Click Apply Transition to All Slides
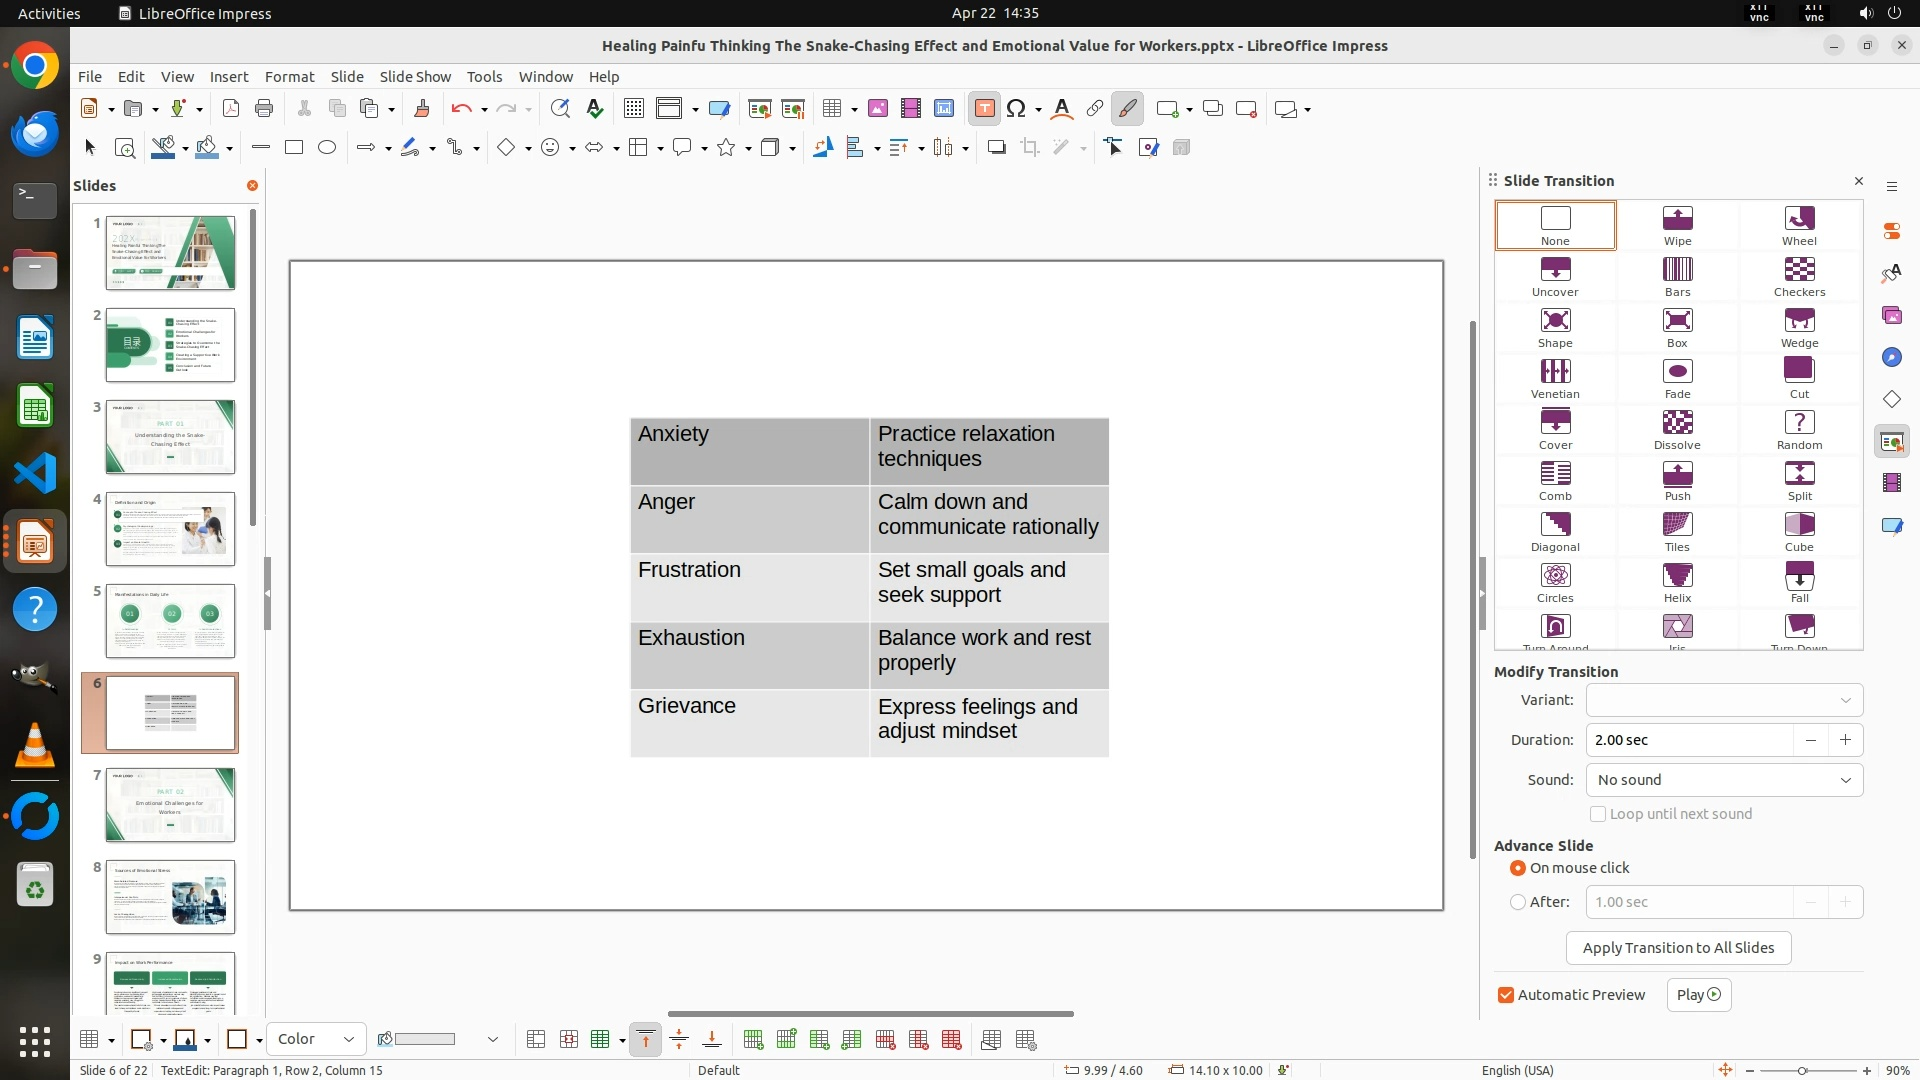Screen dimensions: 1920x1080 coord(1678,948)
